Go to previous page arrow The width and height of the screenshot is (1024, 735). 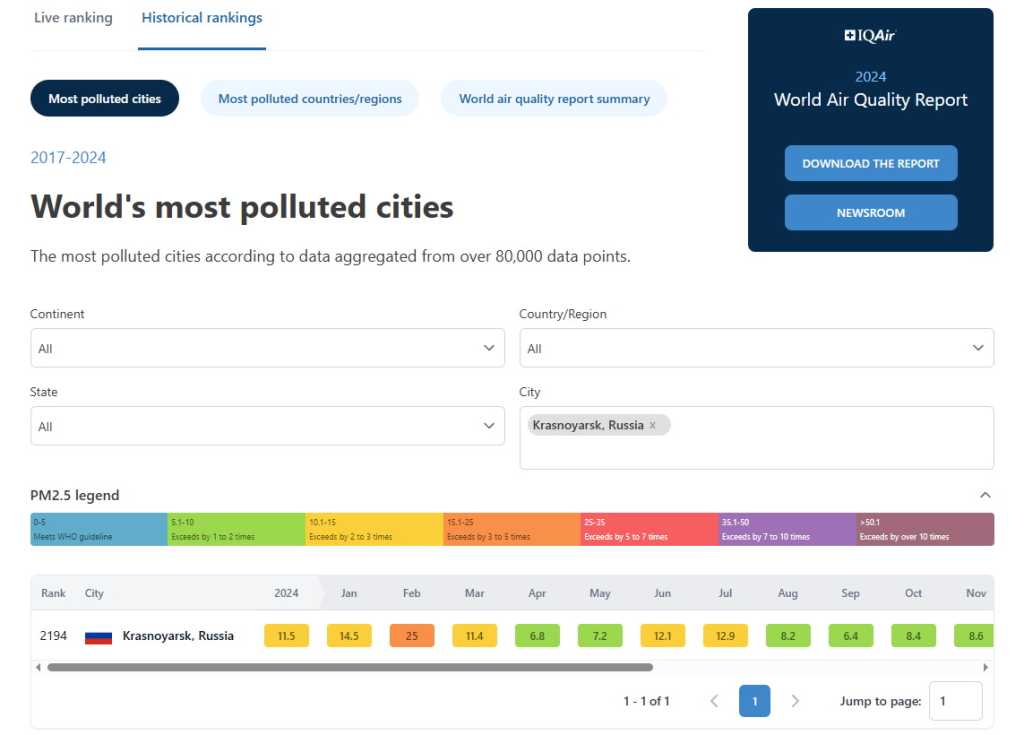[x=714, y=701]
